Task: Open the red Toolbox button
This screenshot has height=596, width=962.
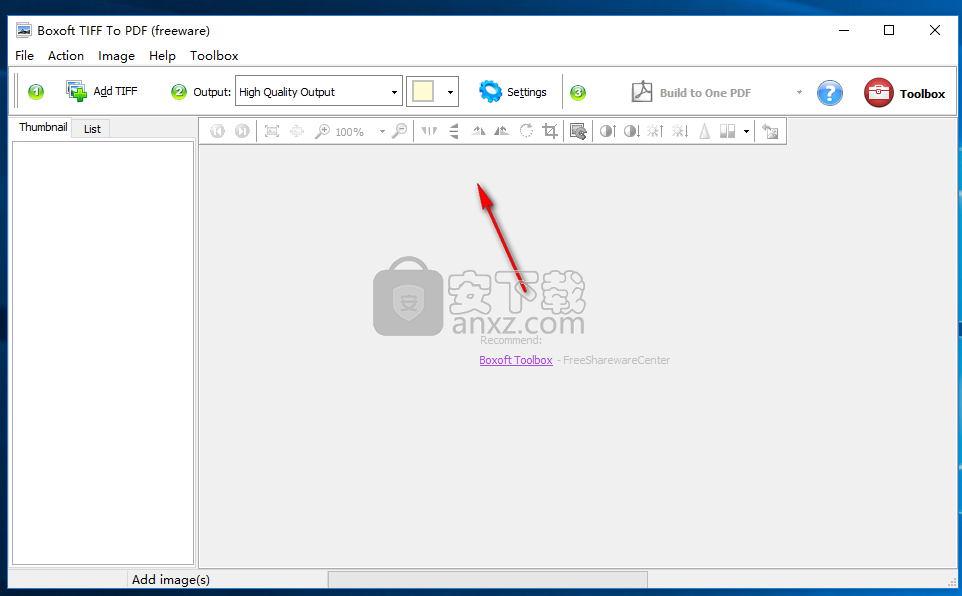Action: 904,93
